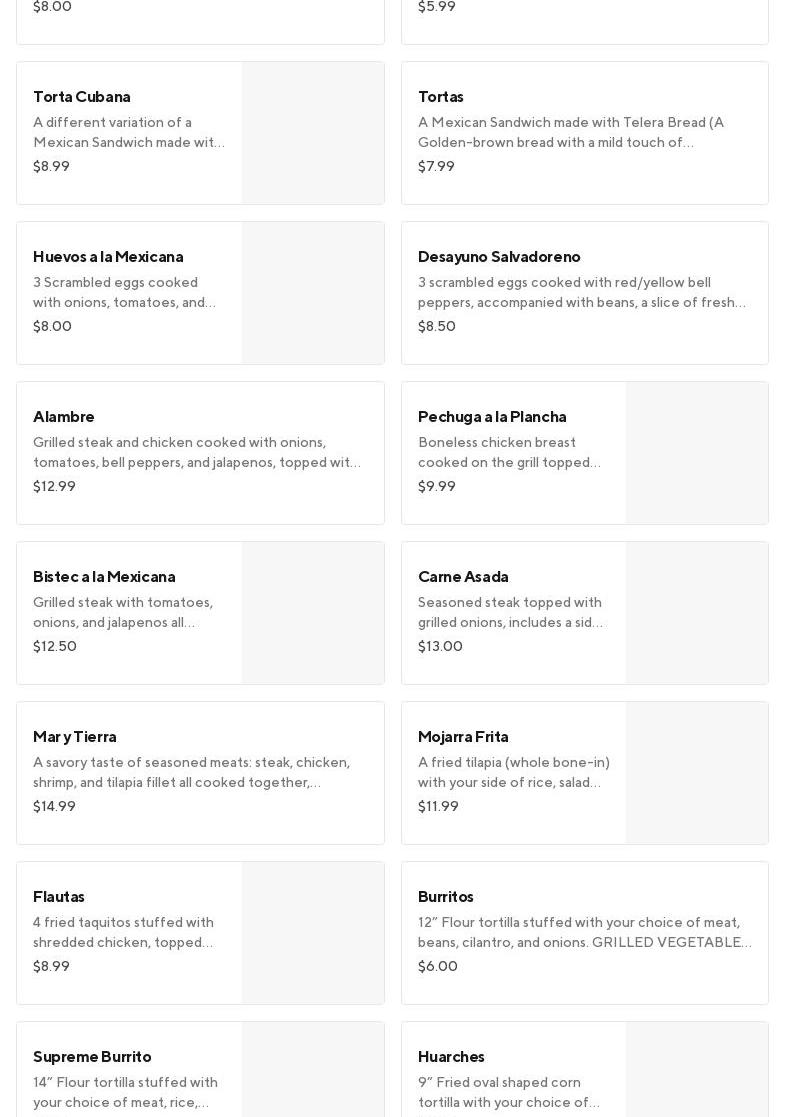Click the $14.99 price of Mar y Tierra
The height and width of the screenshot is (1117, 785).
54,806
